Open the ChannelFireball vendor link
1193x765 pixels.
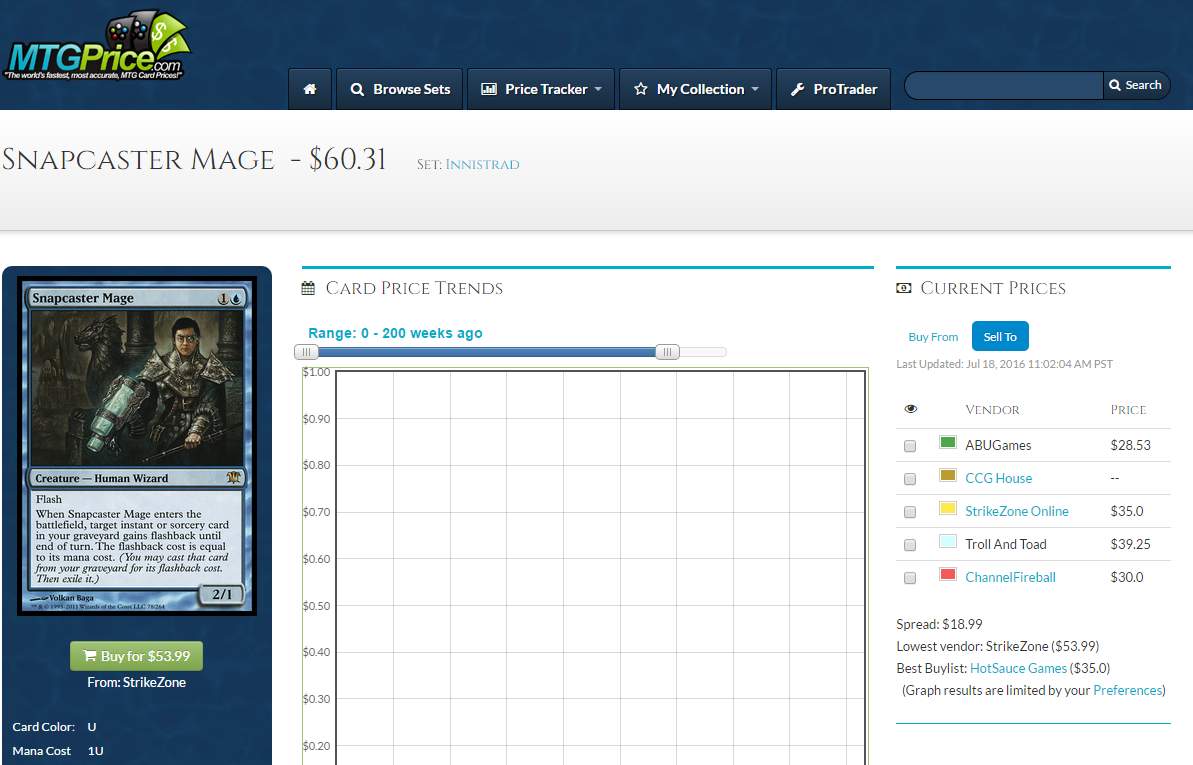click(x=1010, y=577)
